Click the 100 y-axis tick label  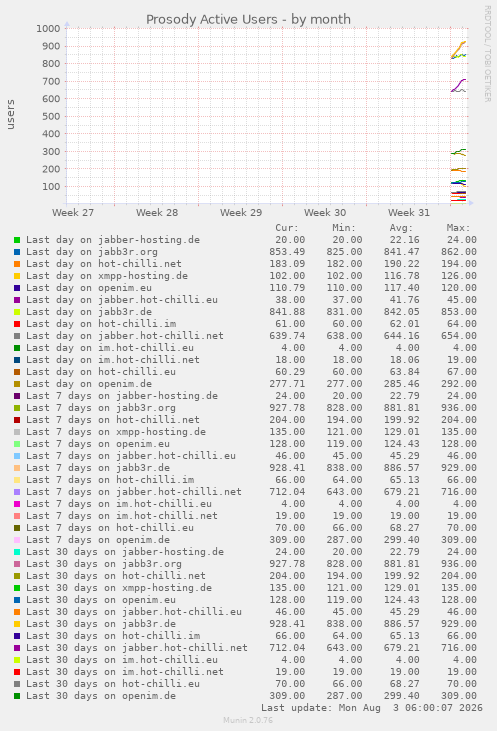tap(51, 187)
